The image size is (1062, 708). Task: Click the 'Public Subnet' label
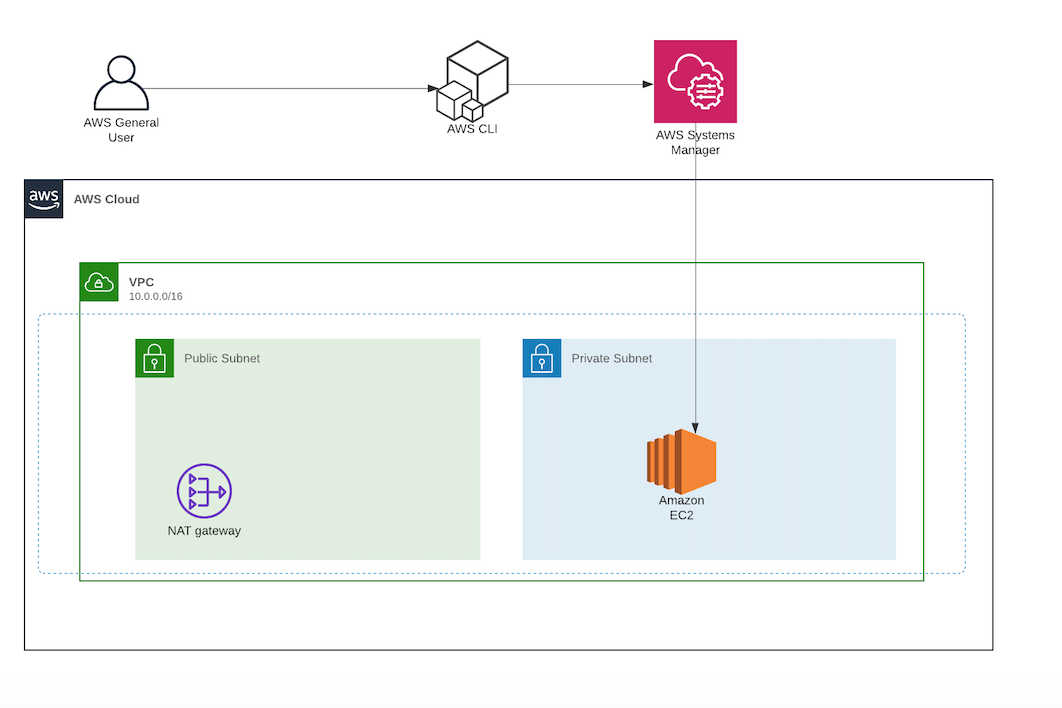[222, 358]
